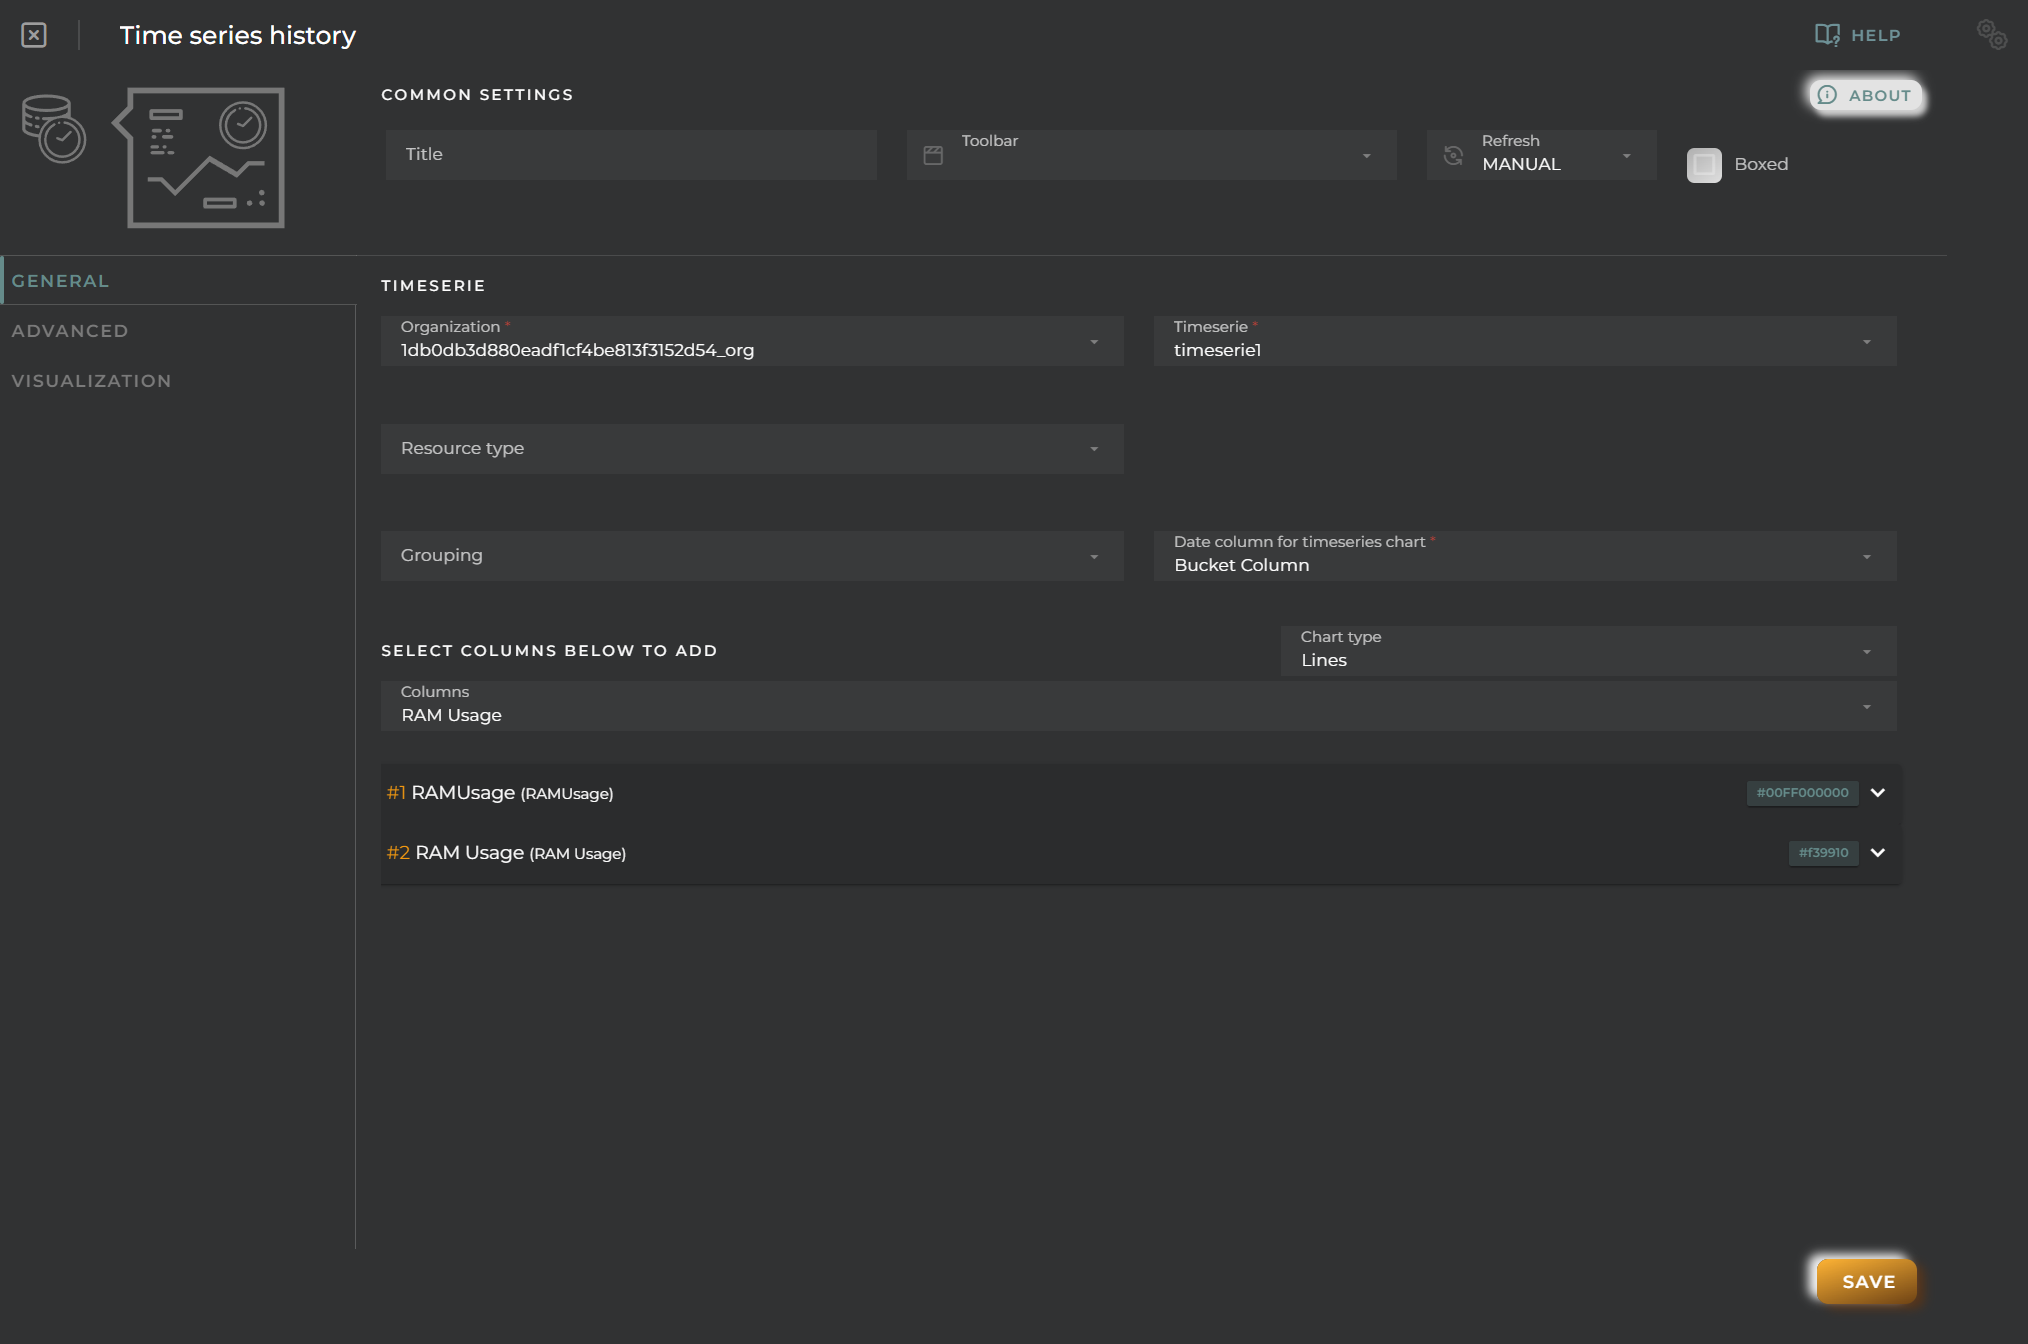Select the VISUALIZATION tab

click(x=92, y=380)
